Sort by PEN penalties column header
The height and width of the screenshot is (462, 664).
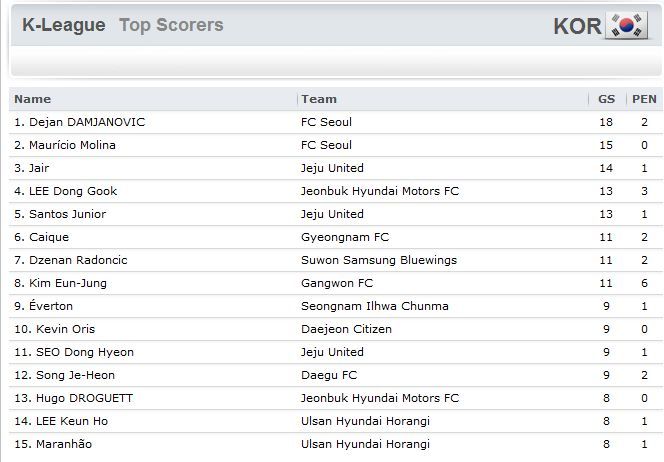tap(644, 99)
